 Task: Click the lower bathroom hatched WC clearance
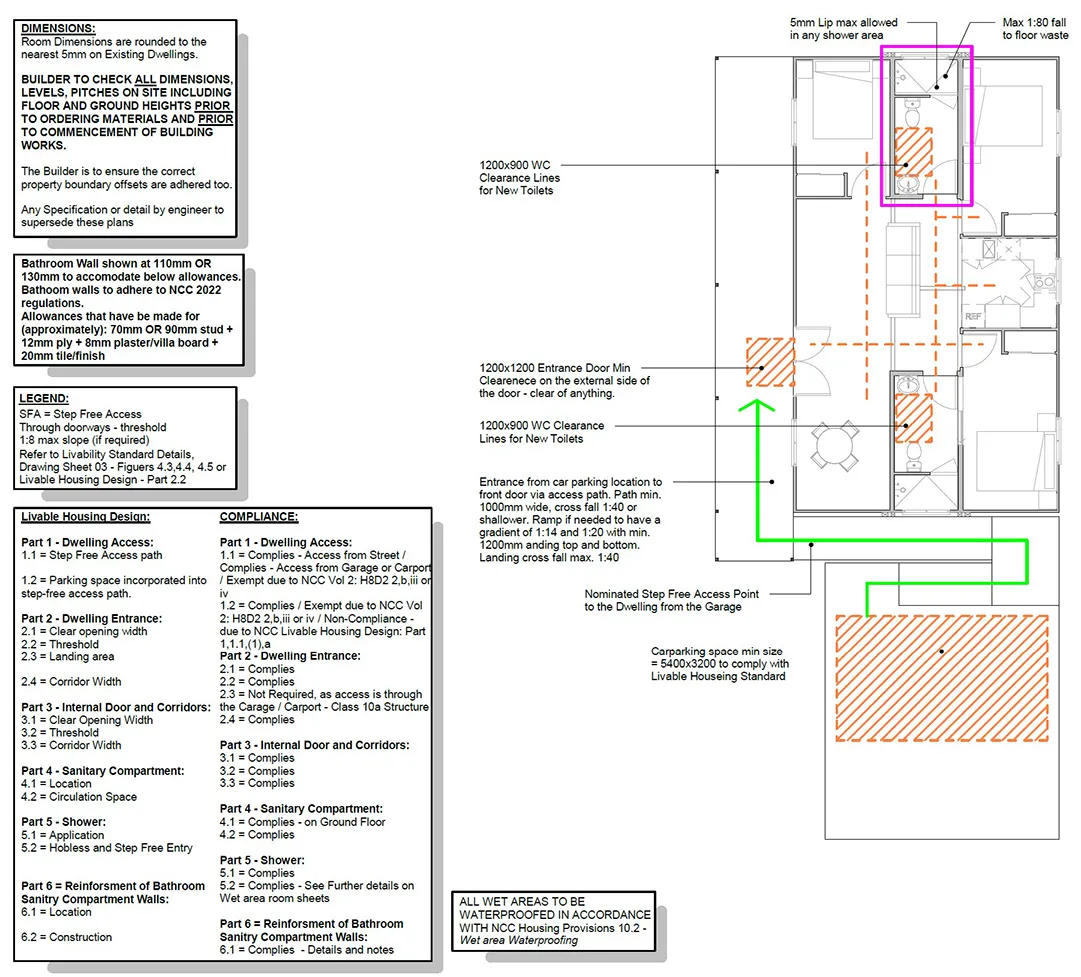tap(912, 417)
